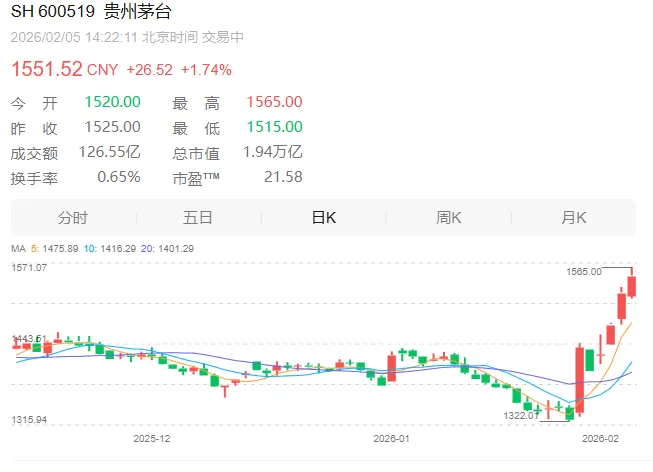Click the 1315.94 axis label
The height and width of the screenshot is (472, 653).
(29, 420)
